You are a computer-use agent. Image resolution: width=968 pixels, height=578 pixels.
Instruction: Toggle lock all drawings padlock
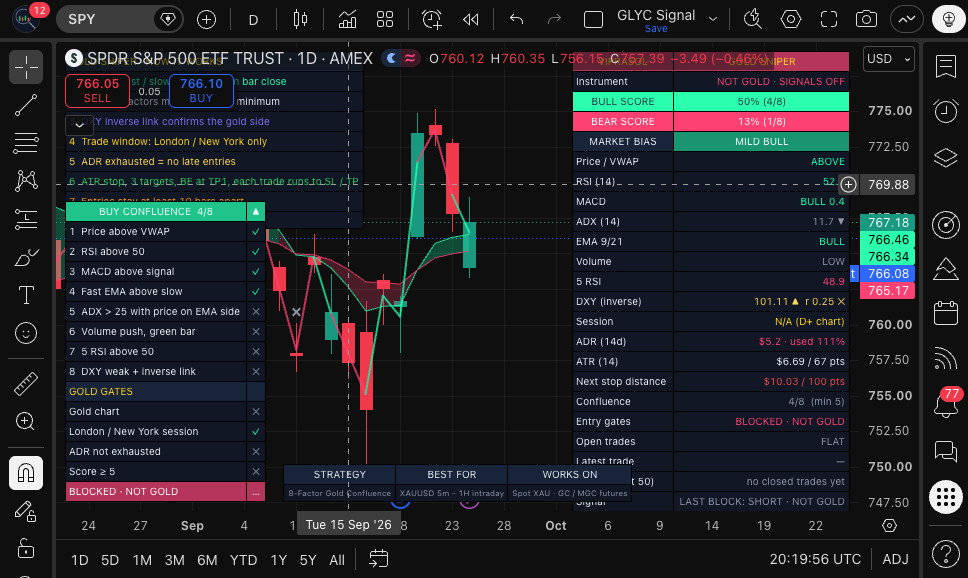26,549
